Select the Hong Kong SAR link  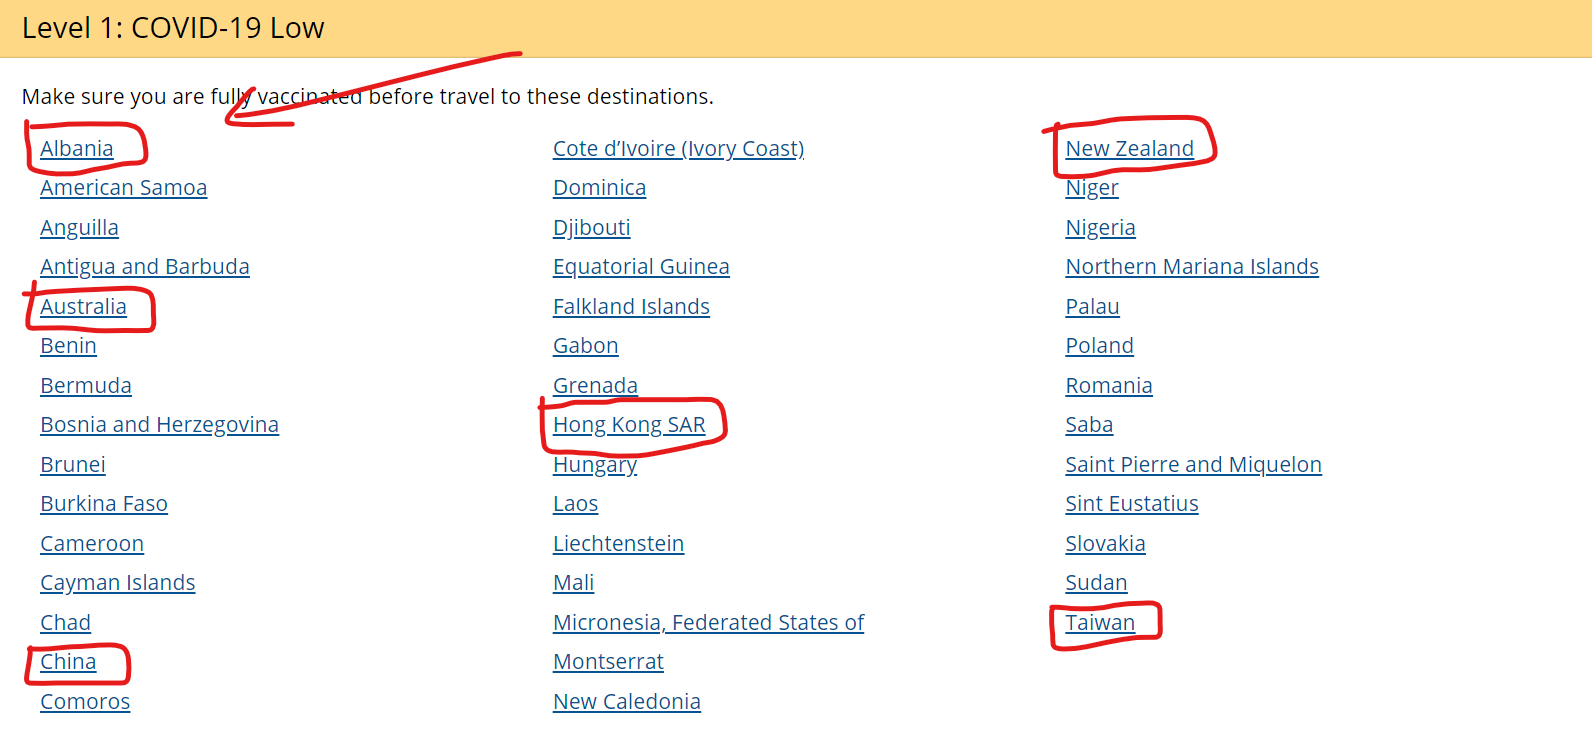tap(629, 425)
